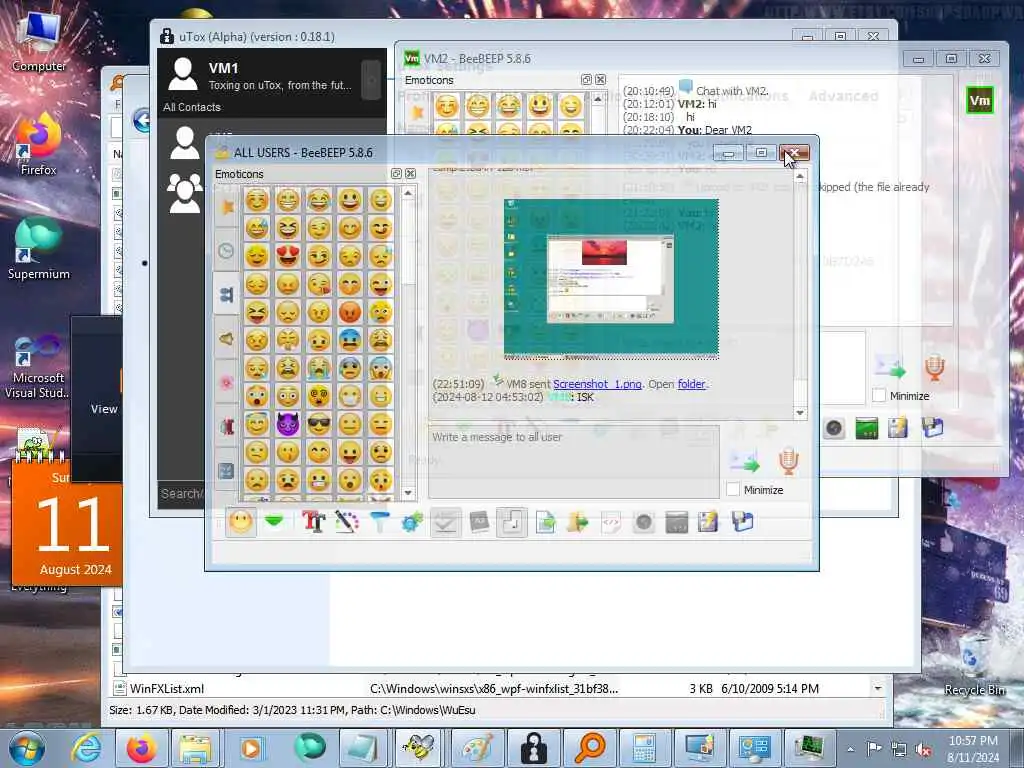Click the green down-arrow toolbar icon
Screen dimensions: 1024x768
pos(274,522)
